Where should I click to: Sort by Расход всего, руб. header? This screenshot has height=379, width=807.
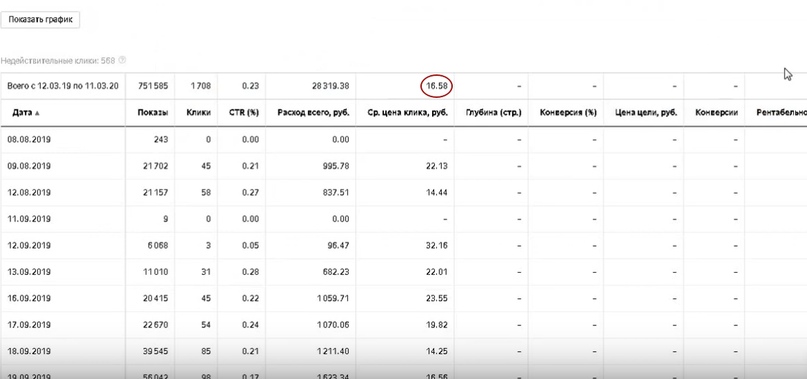click(313, 113)
